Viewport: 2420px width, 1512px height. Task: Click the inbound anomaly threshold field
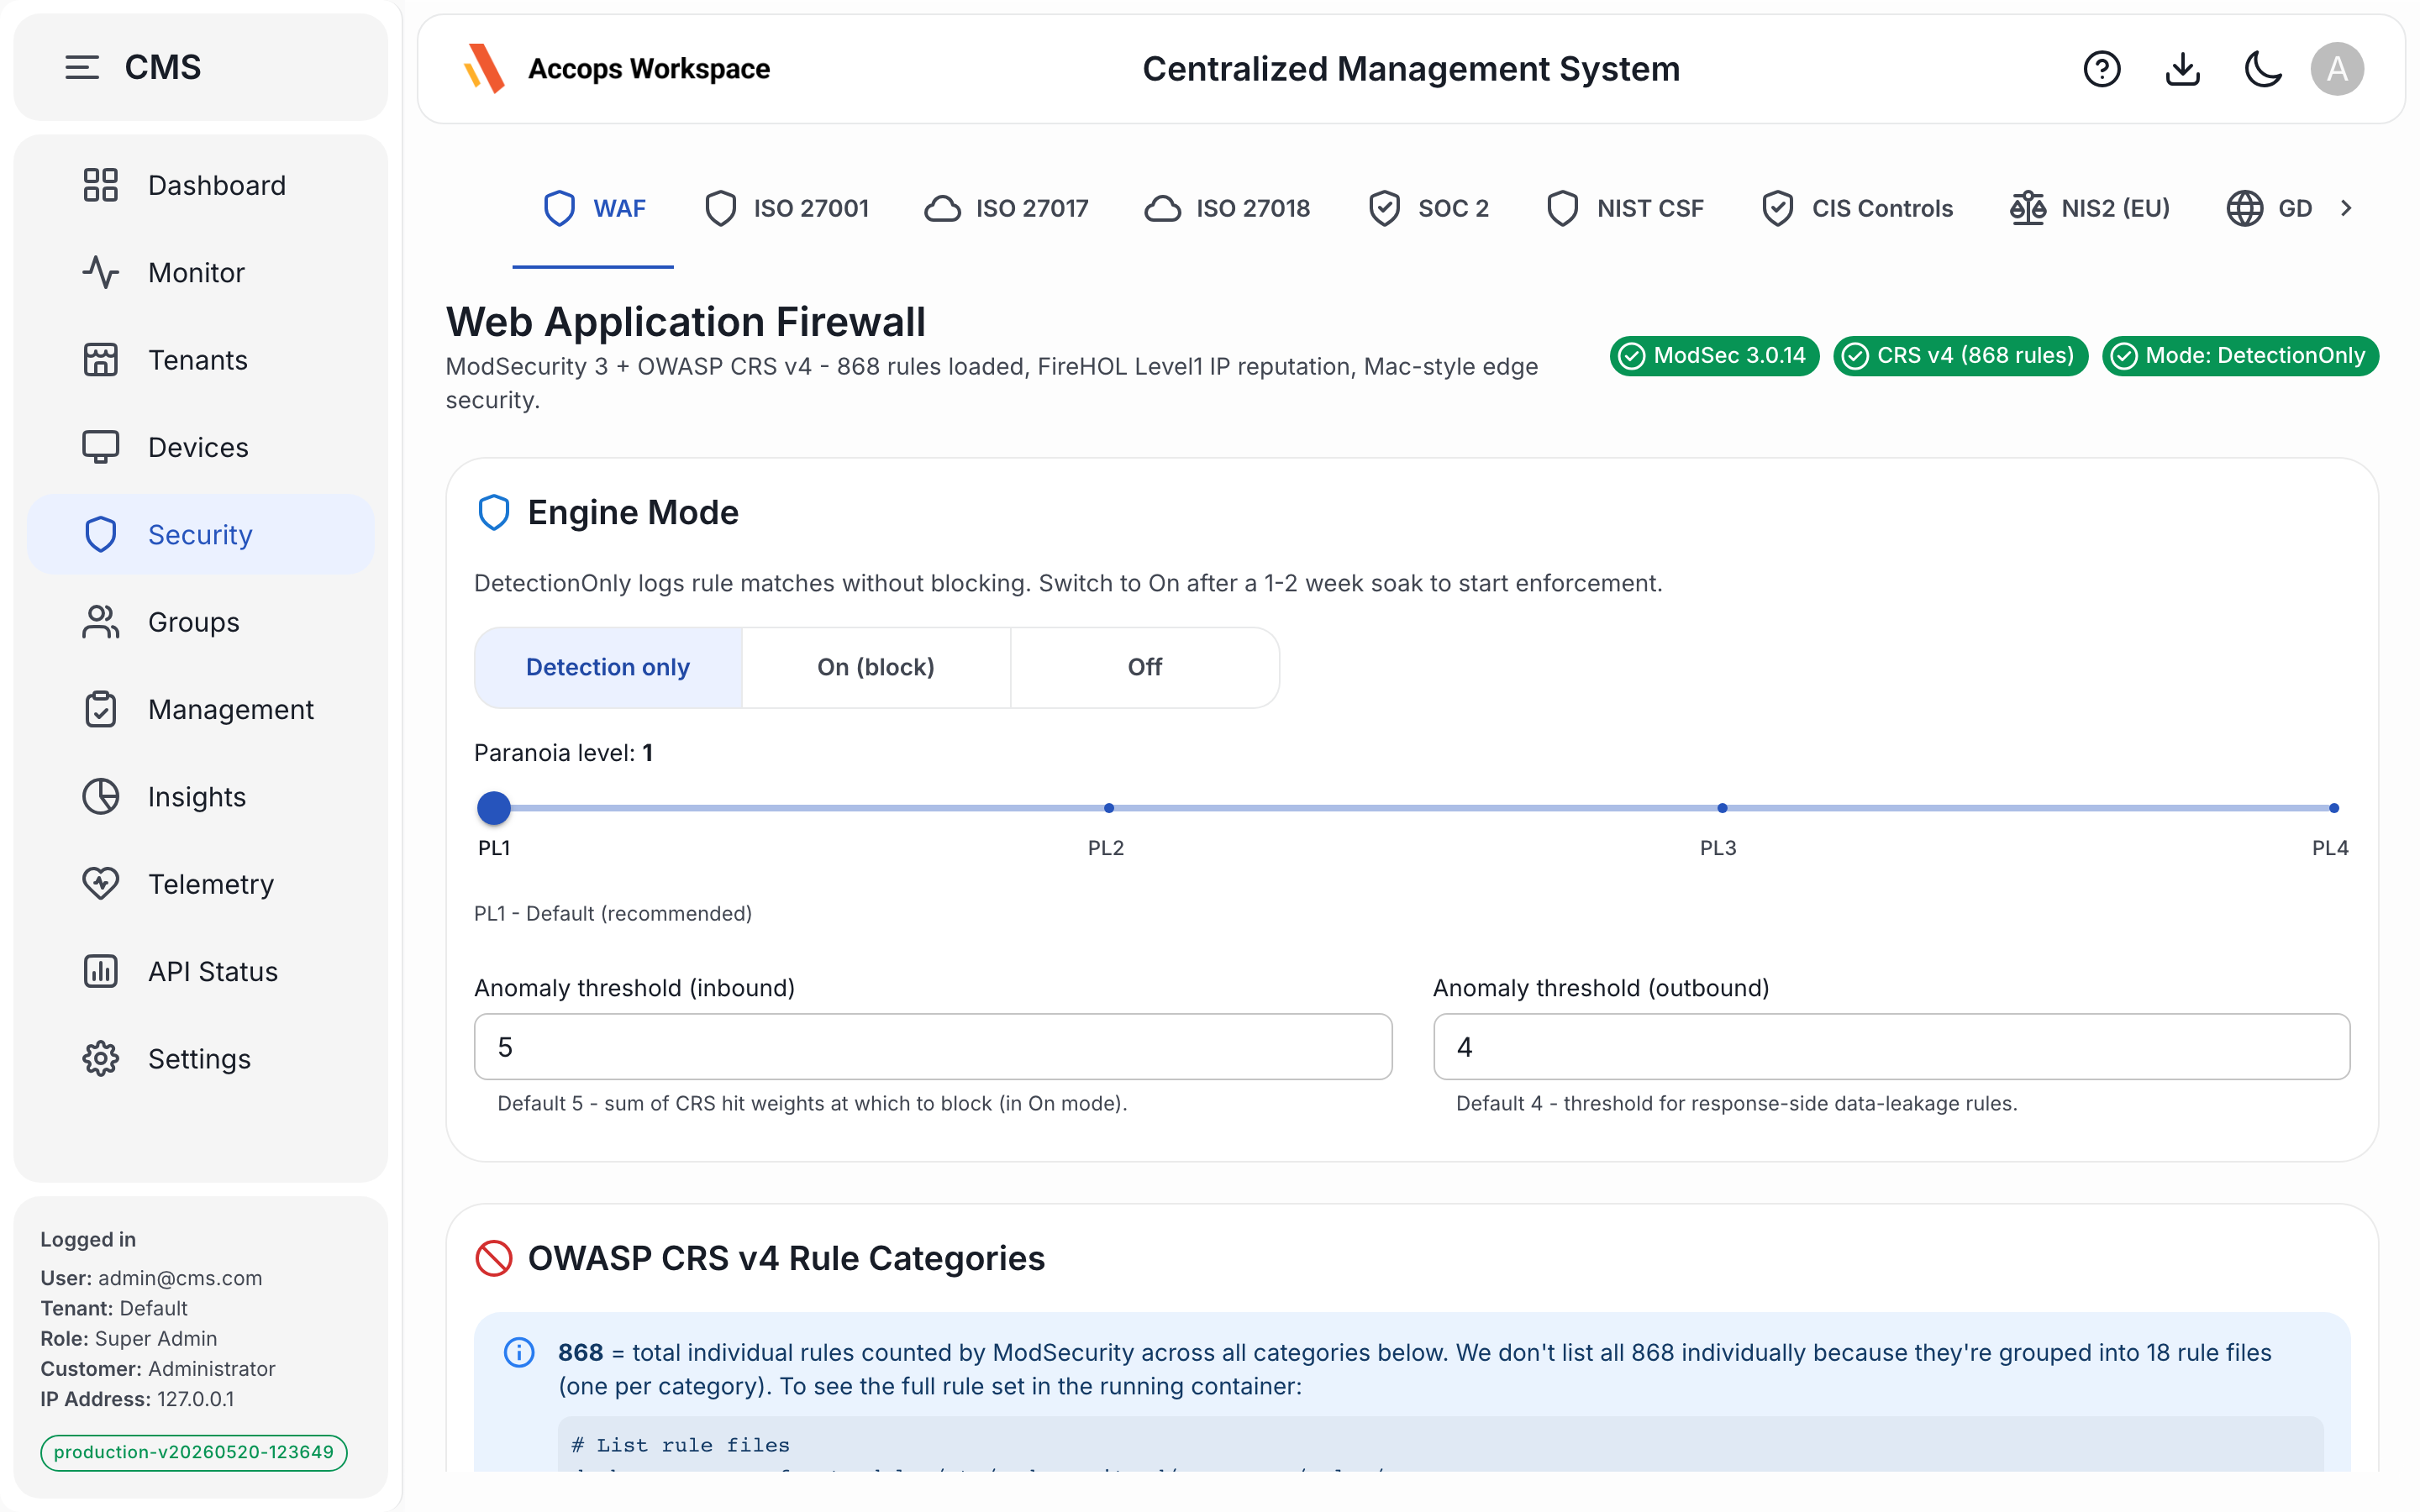point(933,1047)
